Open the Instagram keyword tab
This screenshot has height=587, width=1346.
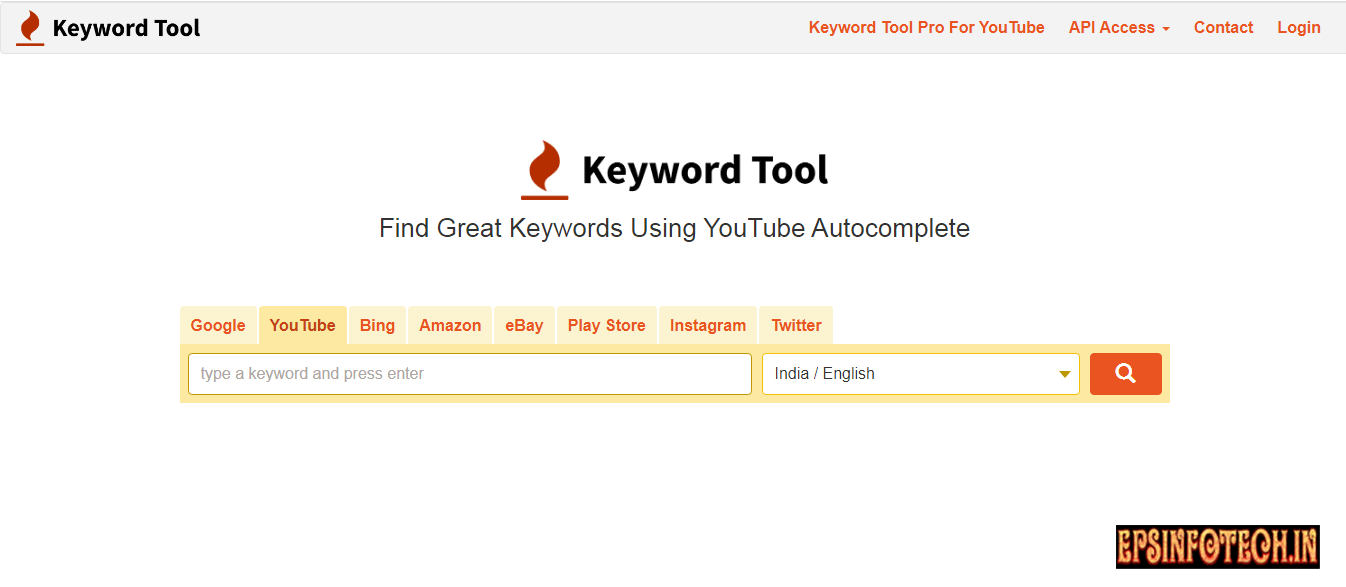707,324
